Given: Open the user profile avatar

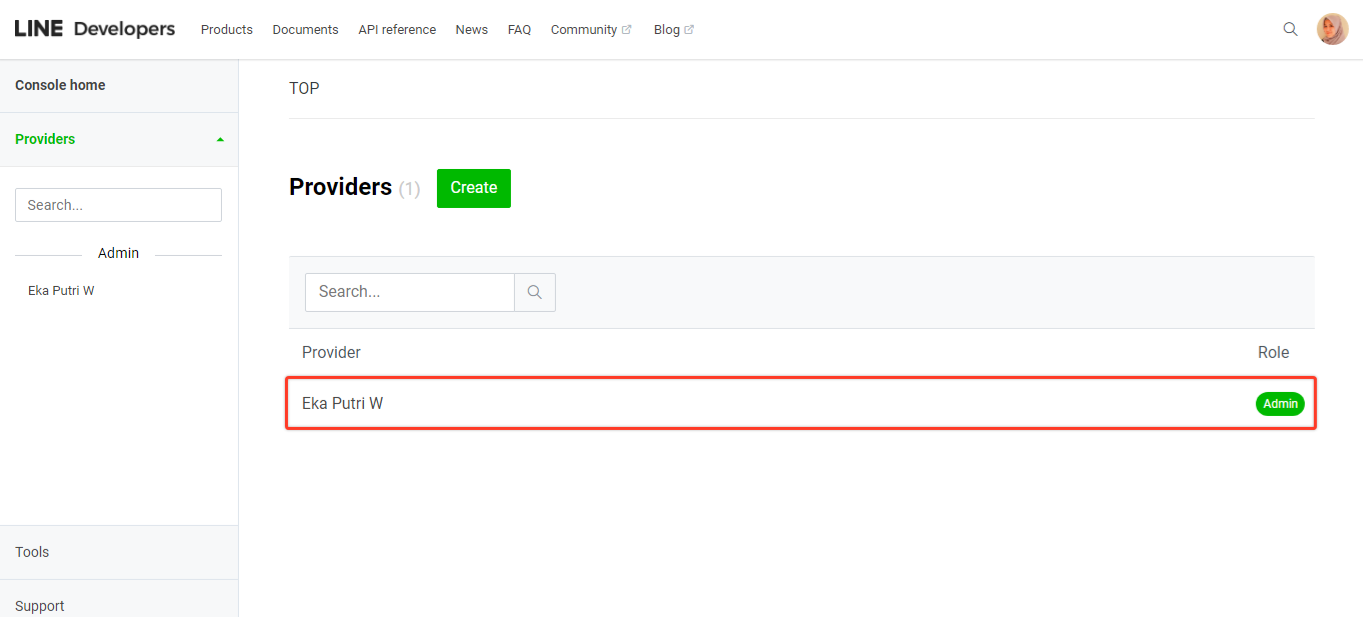Looking at the screenshot, I should [x=1332, y=29].
